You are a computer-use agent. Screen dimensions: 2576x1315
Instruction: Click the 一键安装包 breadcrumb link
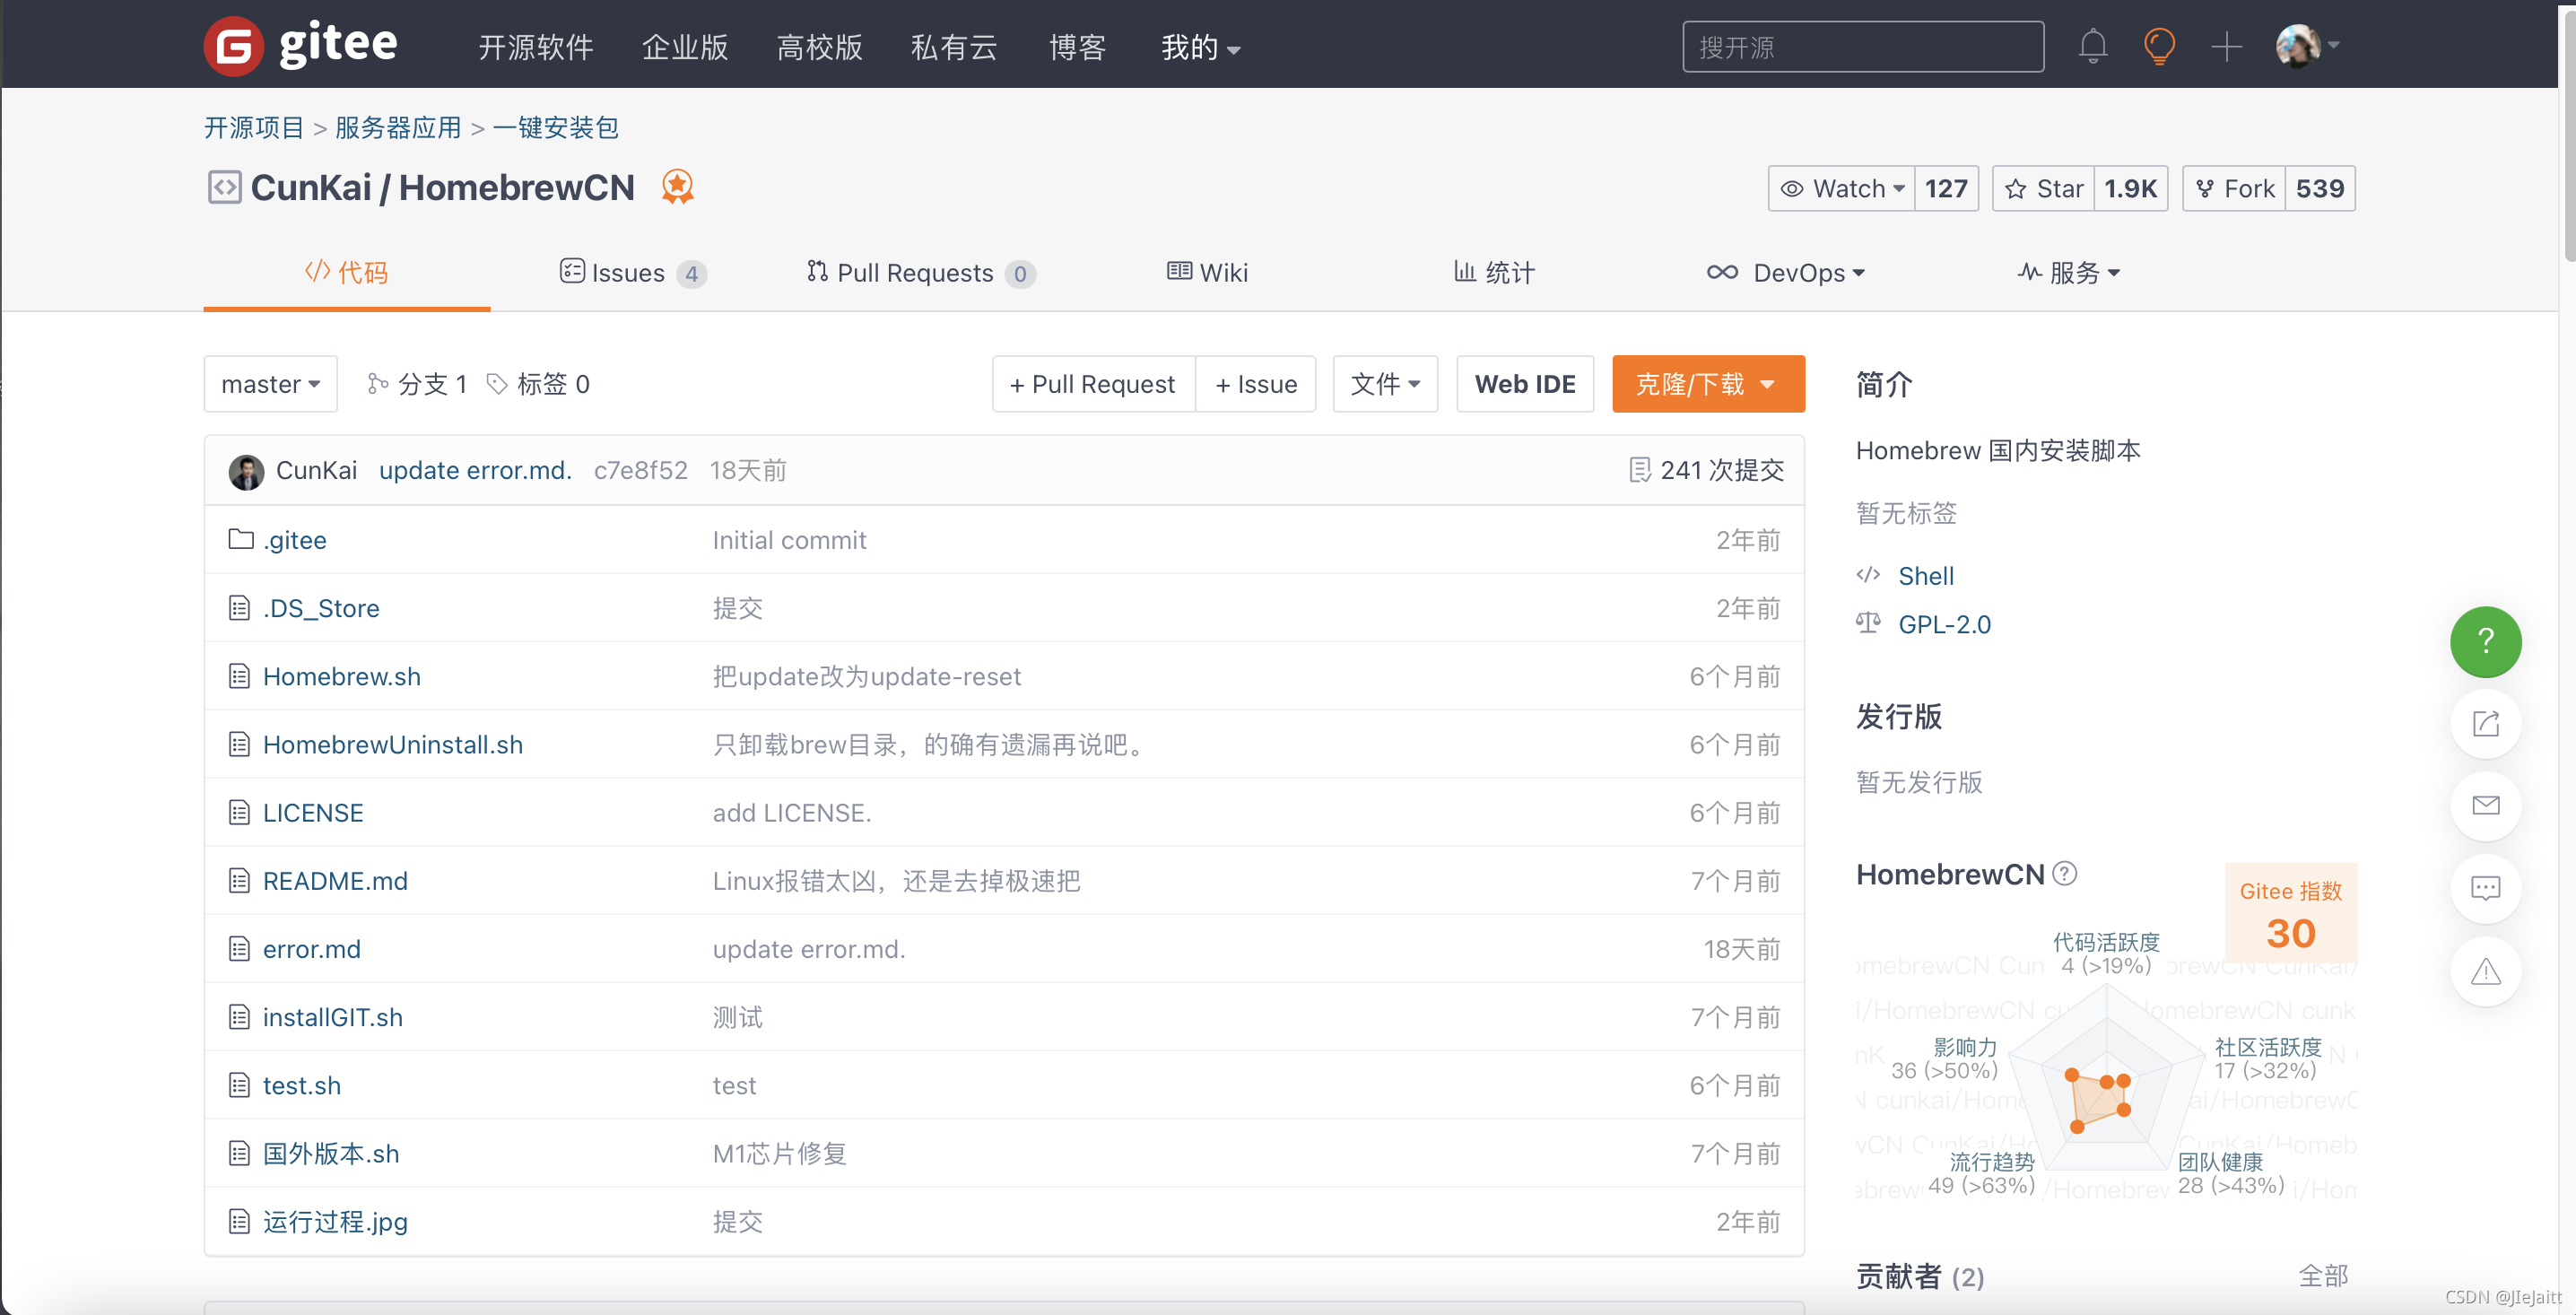[x=555, y=127]
